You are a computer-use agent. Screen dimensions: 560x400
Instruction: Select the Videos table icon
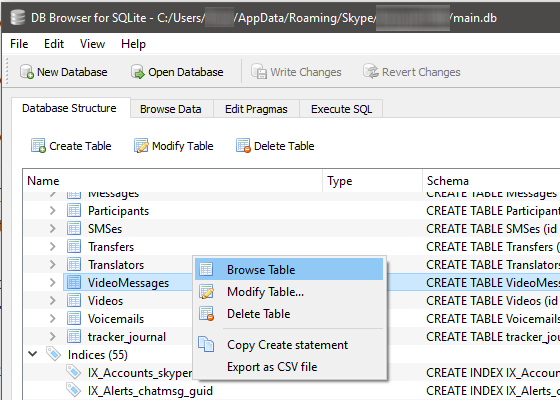(x=74, y=300)
